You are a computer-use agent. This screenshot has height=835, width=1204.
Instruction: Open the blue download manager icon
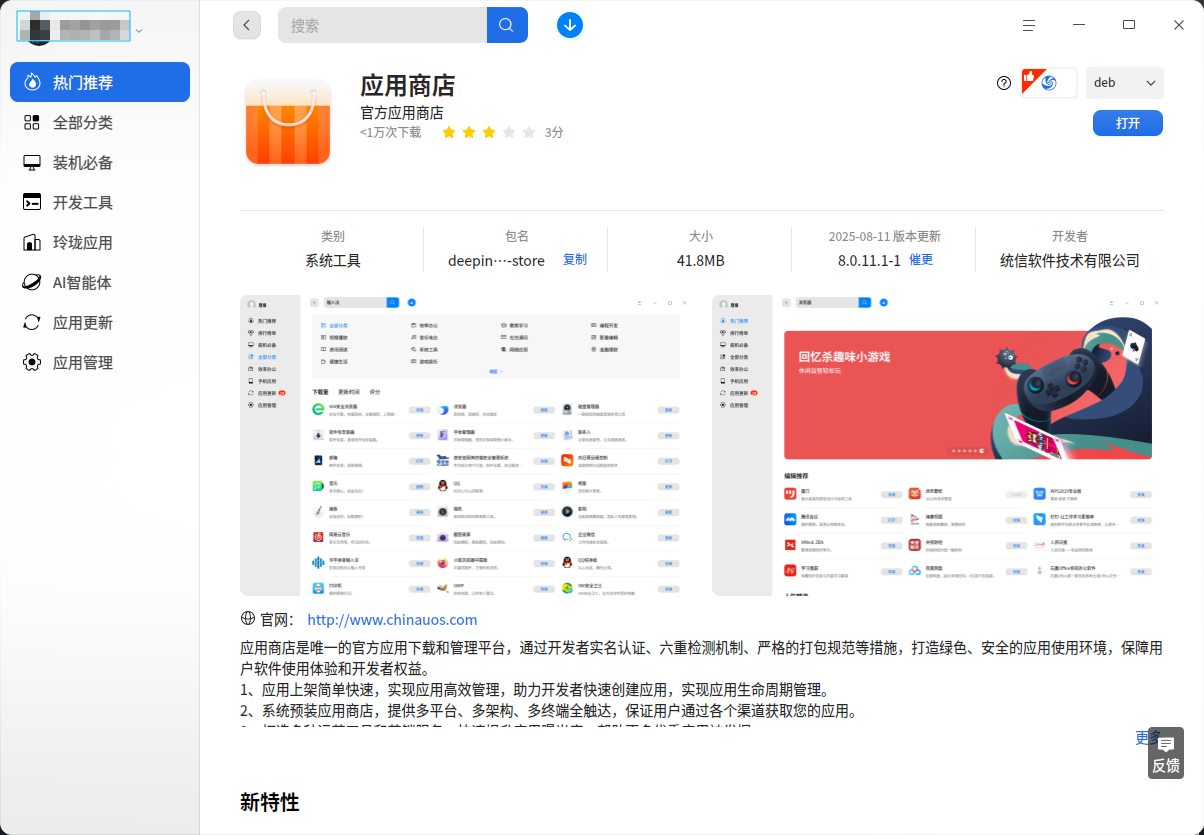(x=570, y=25)
